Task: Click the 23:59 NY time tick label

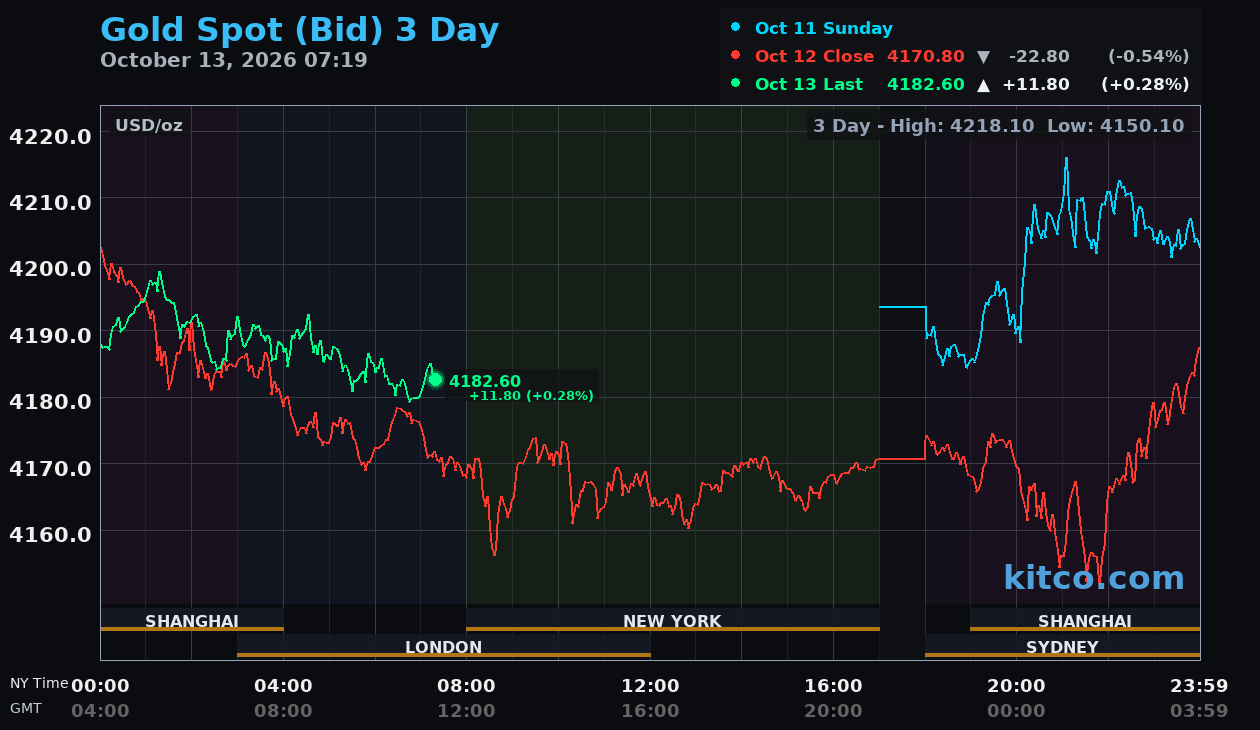Action: [x=1199, y=686]
